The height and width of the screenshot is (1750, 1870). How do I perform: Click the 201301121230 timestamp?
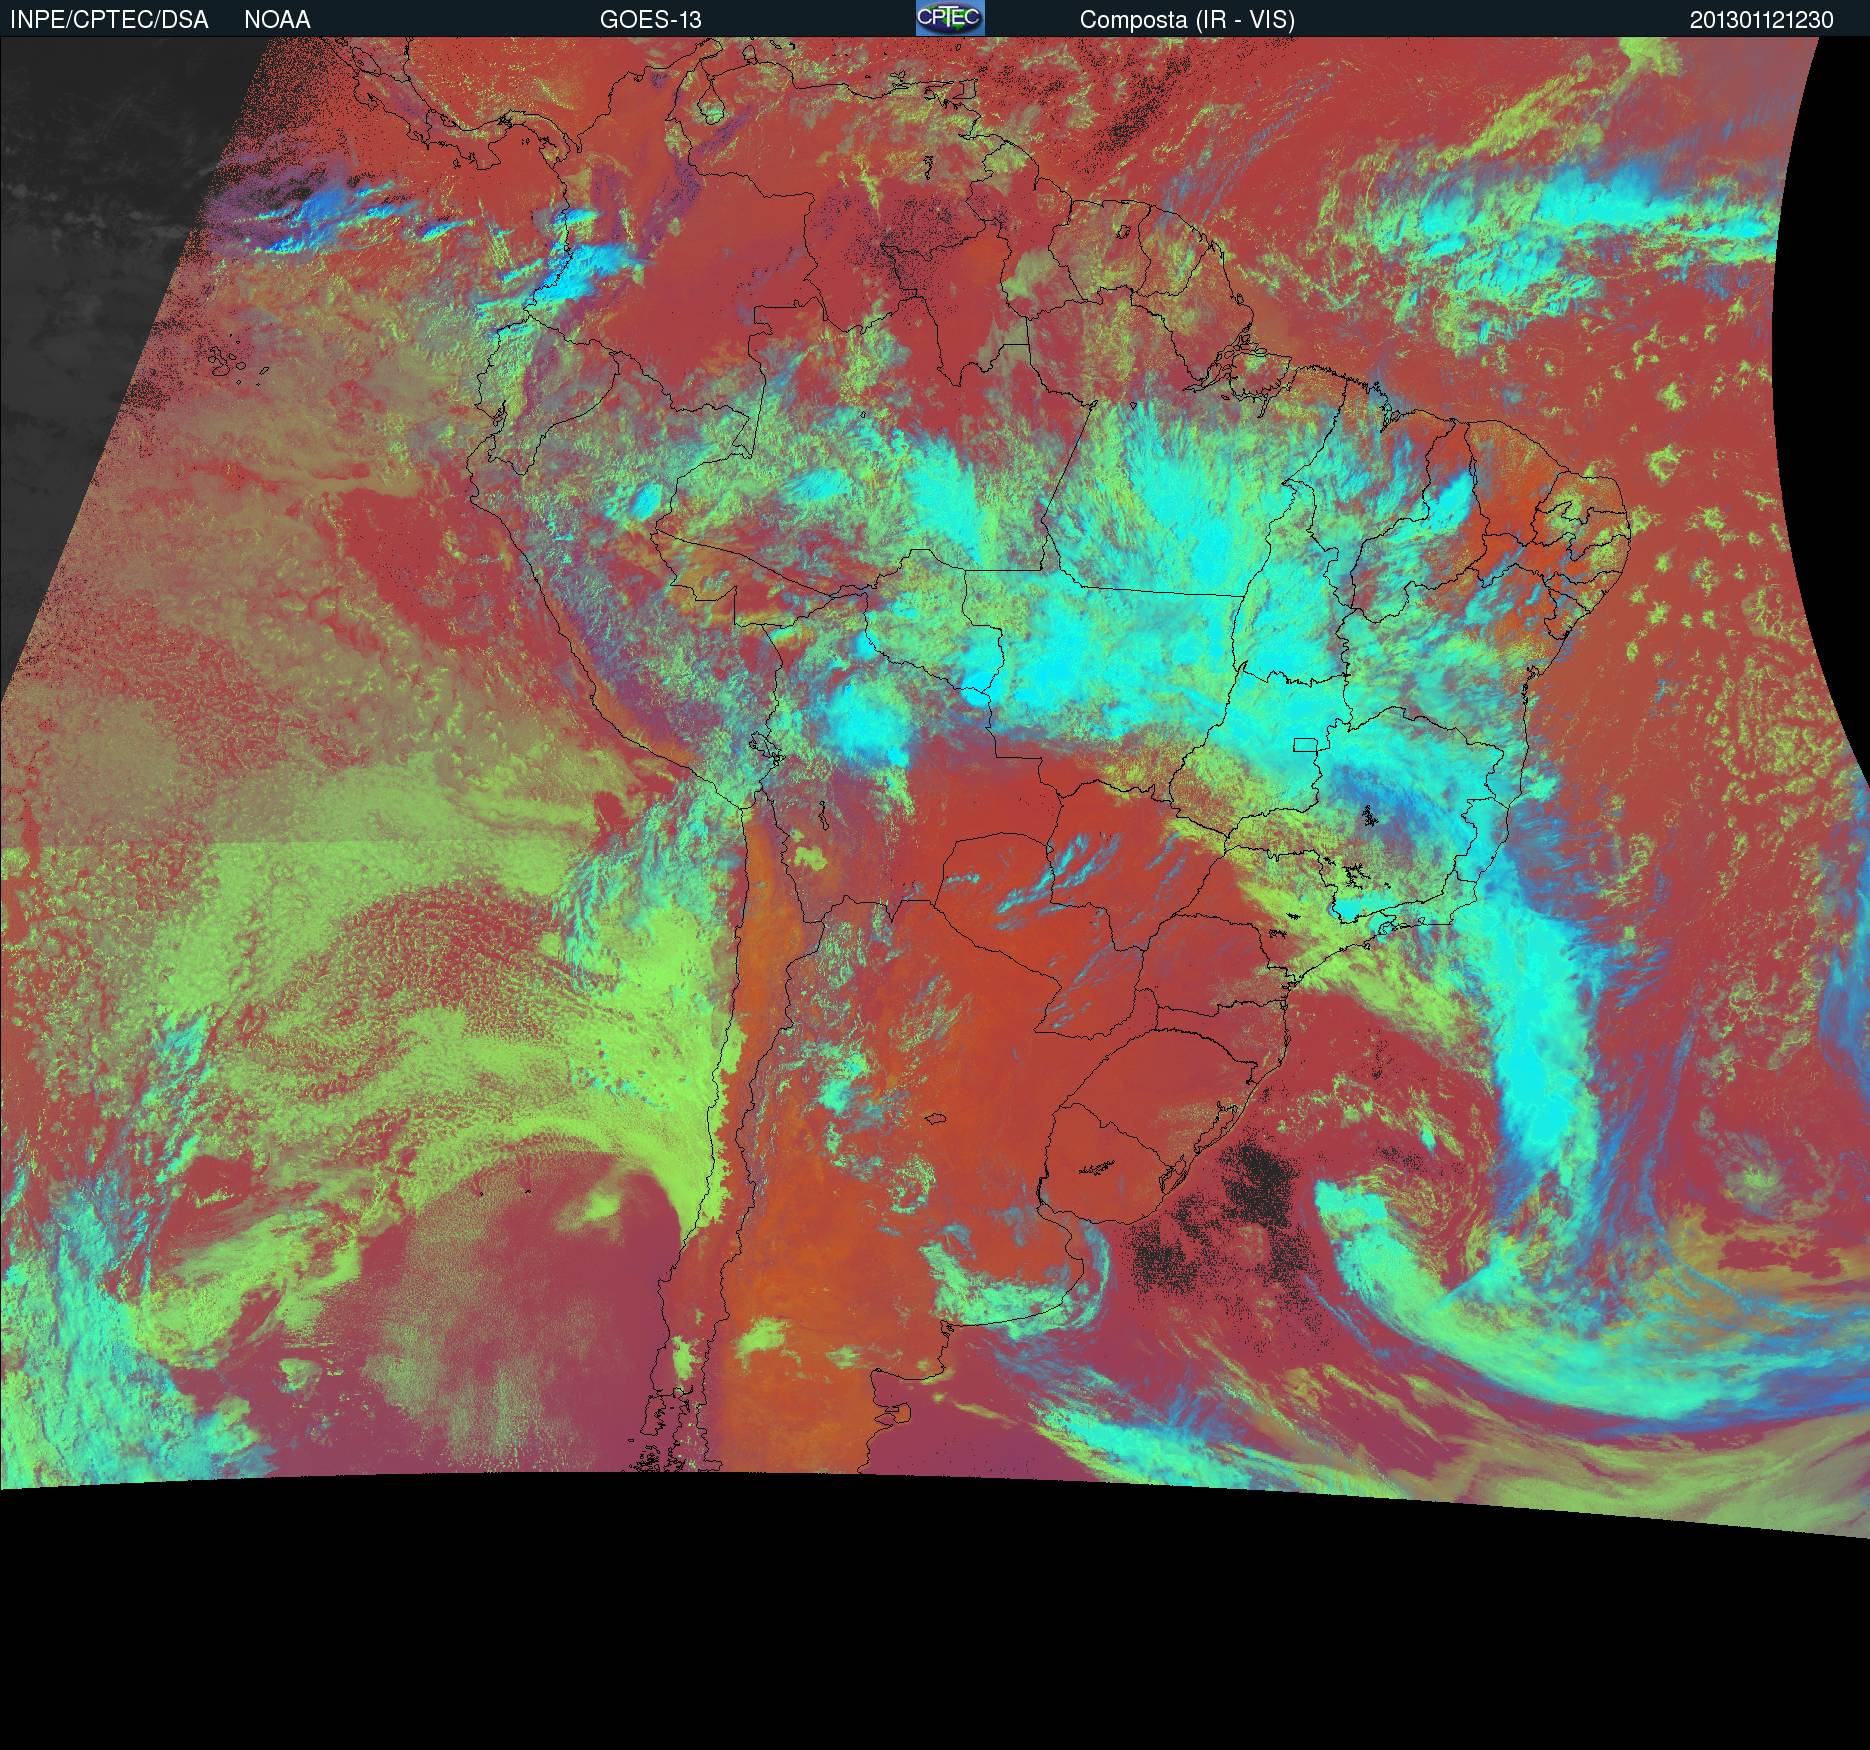[x=1762, y=20]
